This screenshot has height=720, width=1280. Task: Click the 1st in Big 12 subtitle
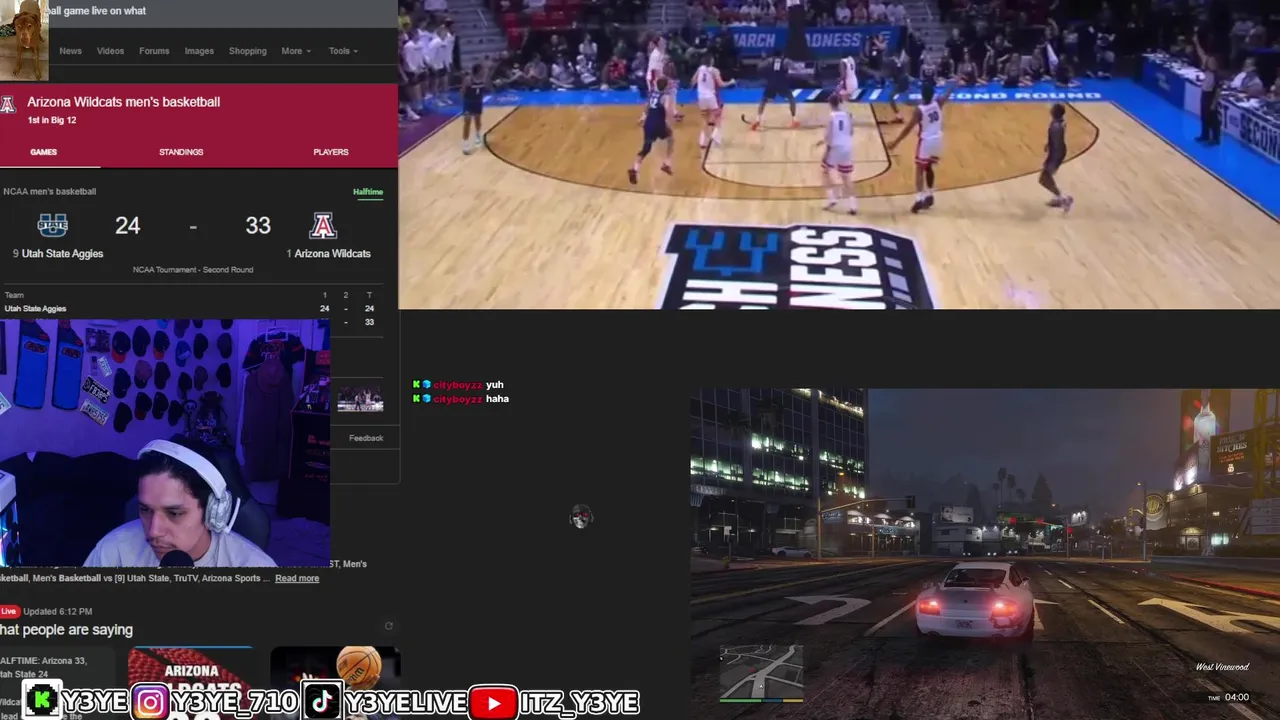tap(52, 120)
